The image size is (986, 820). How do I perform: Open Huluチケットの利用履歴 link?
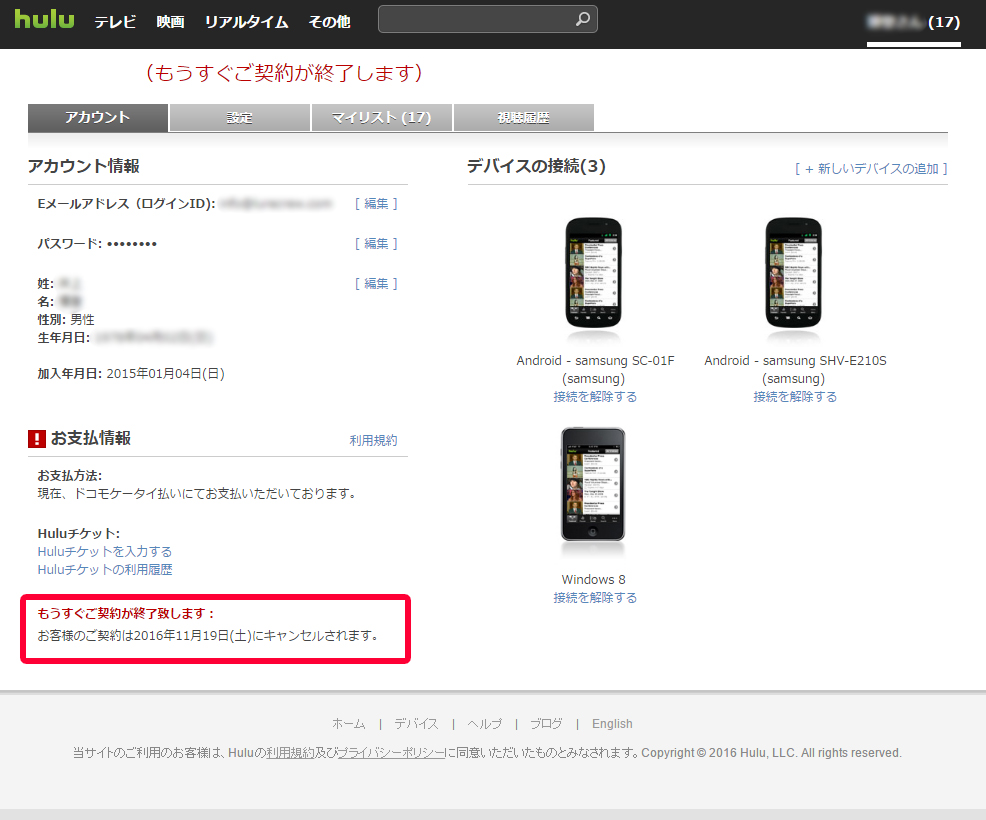tap(104, 570)
